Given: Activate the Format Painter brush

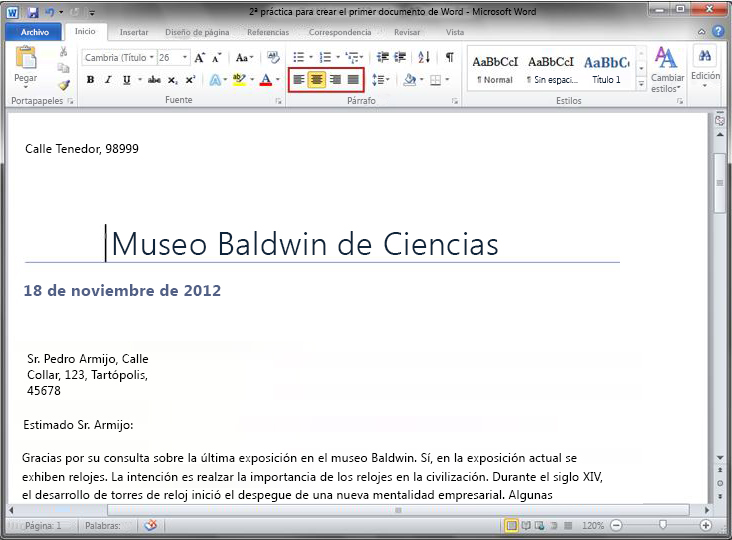Looking at the screenshot, I should coord(64,85).
